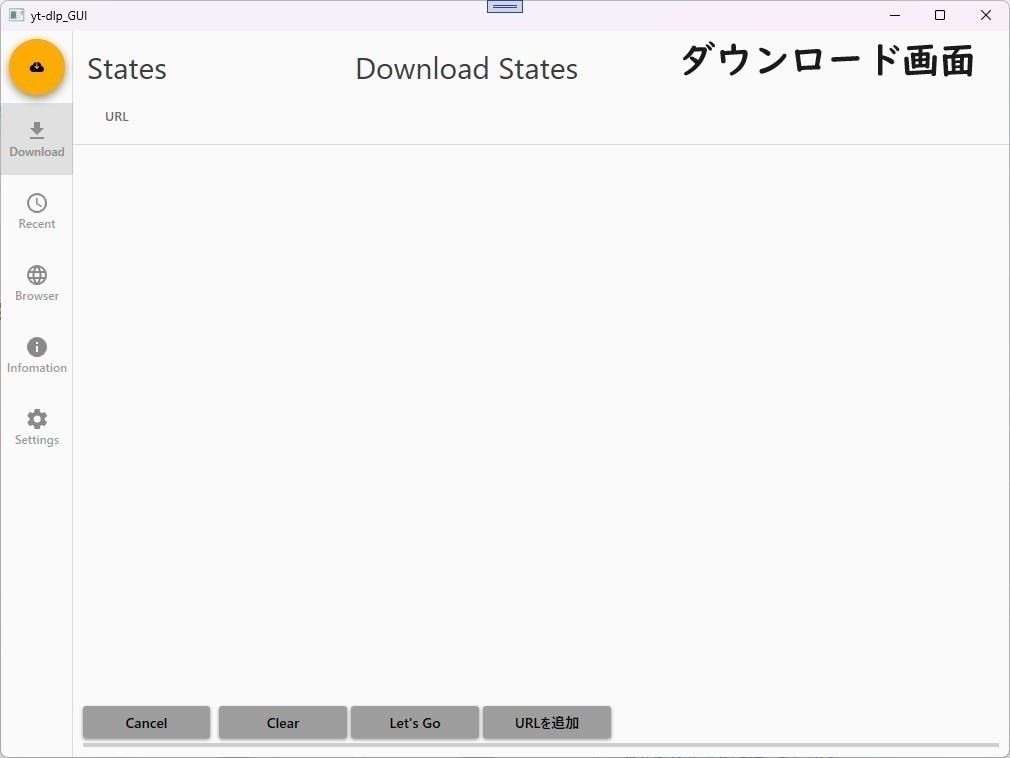Click the Download States heading
Screen dimensions: 1010x758
(466, 68)
